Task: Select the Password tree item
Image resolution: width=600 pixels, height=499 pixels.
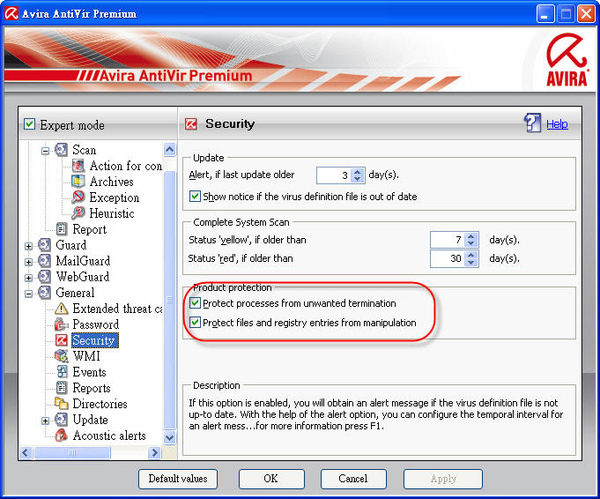Action: (x=96, y=324)
